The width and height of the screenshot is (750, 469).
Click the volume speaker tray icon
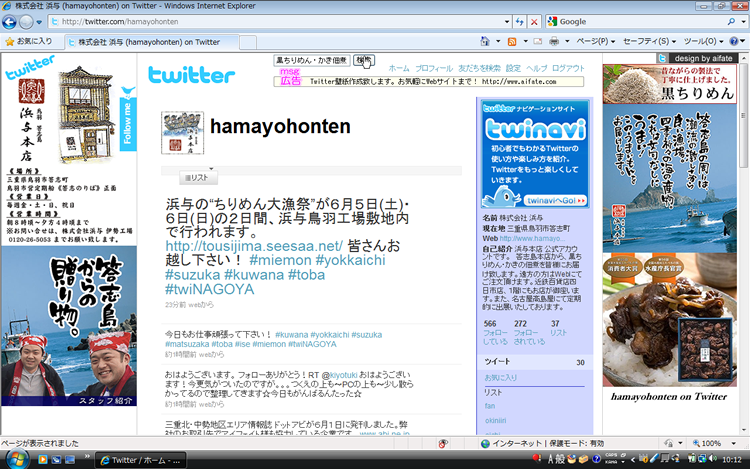[714, 459]
